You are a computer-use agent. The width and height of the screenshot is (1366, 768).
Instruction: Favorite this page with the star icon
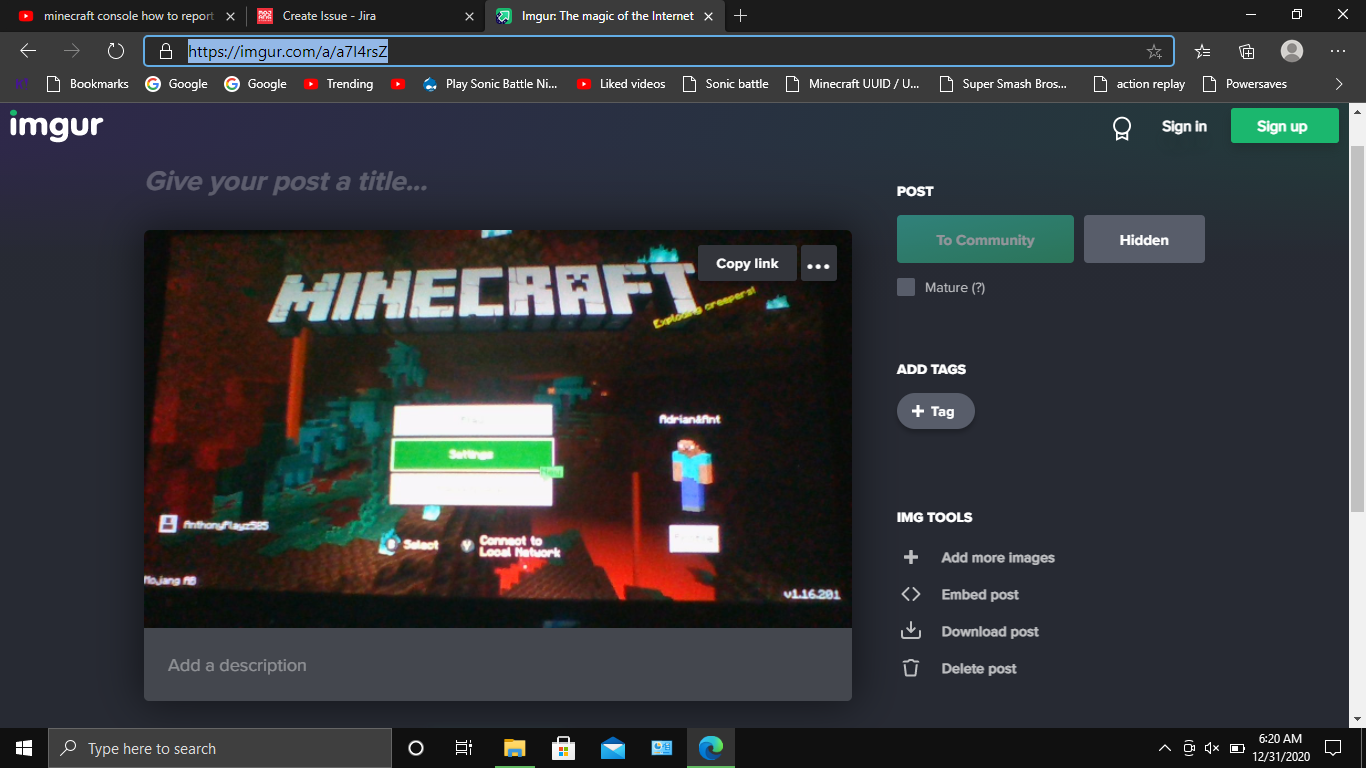[x=1154, y=52]
